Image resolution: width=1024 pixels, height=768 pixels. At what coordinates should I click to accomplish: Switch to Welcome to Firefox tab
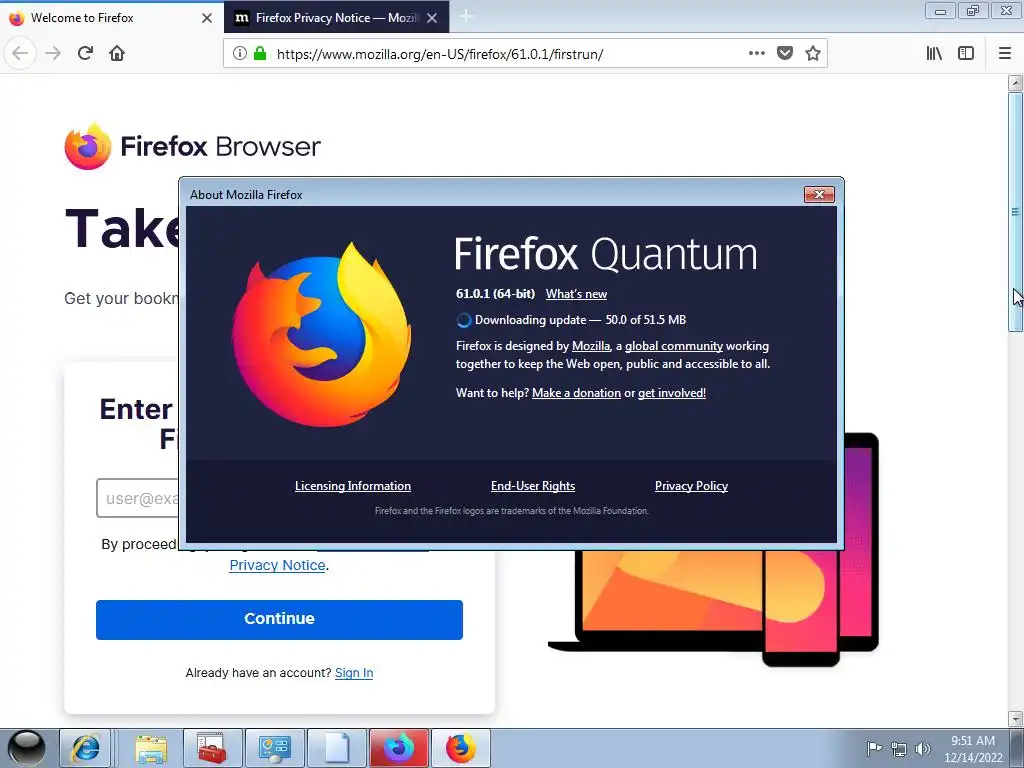click(112, 18)
